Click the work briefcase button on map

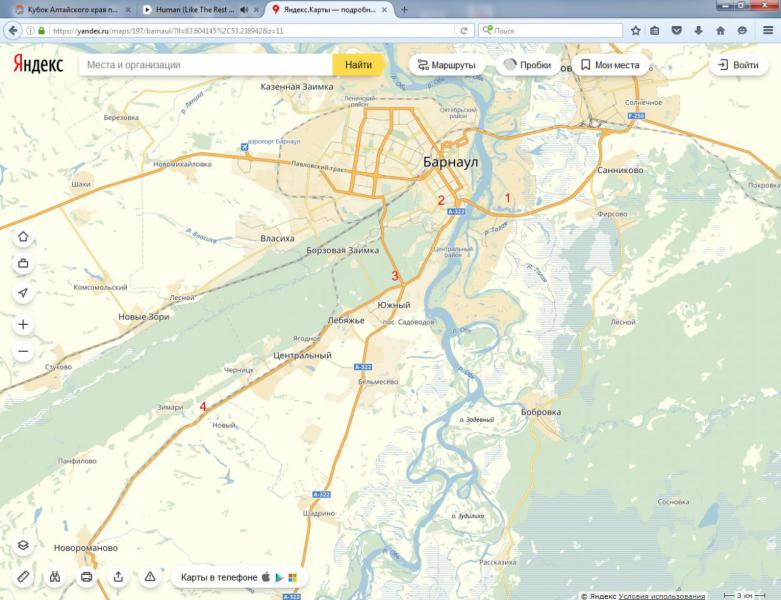point(23,264)
